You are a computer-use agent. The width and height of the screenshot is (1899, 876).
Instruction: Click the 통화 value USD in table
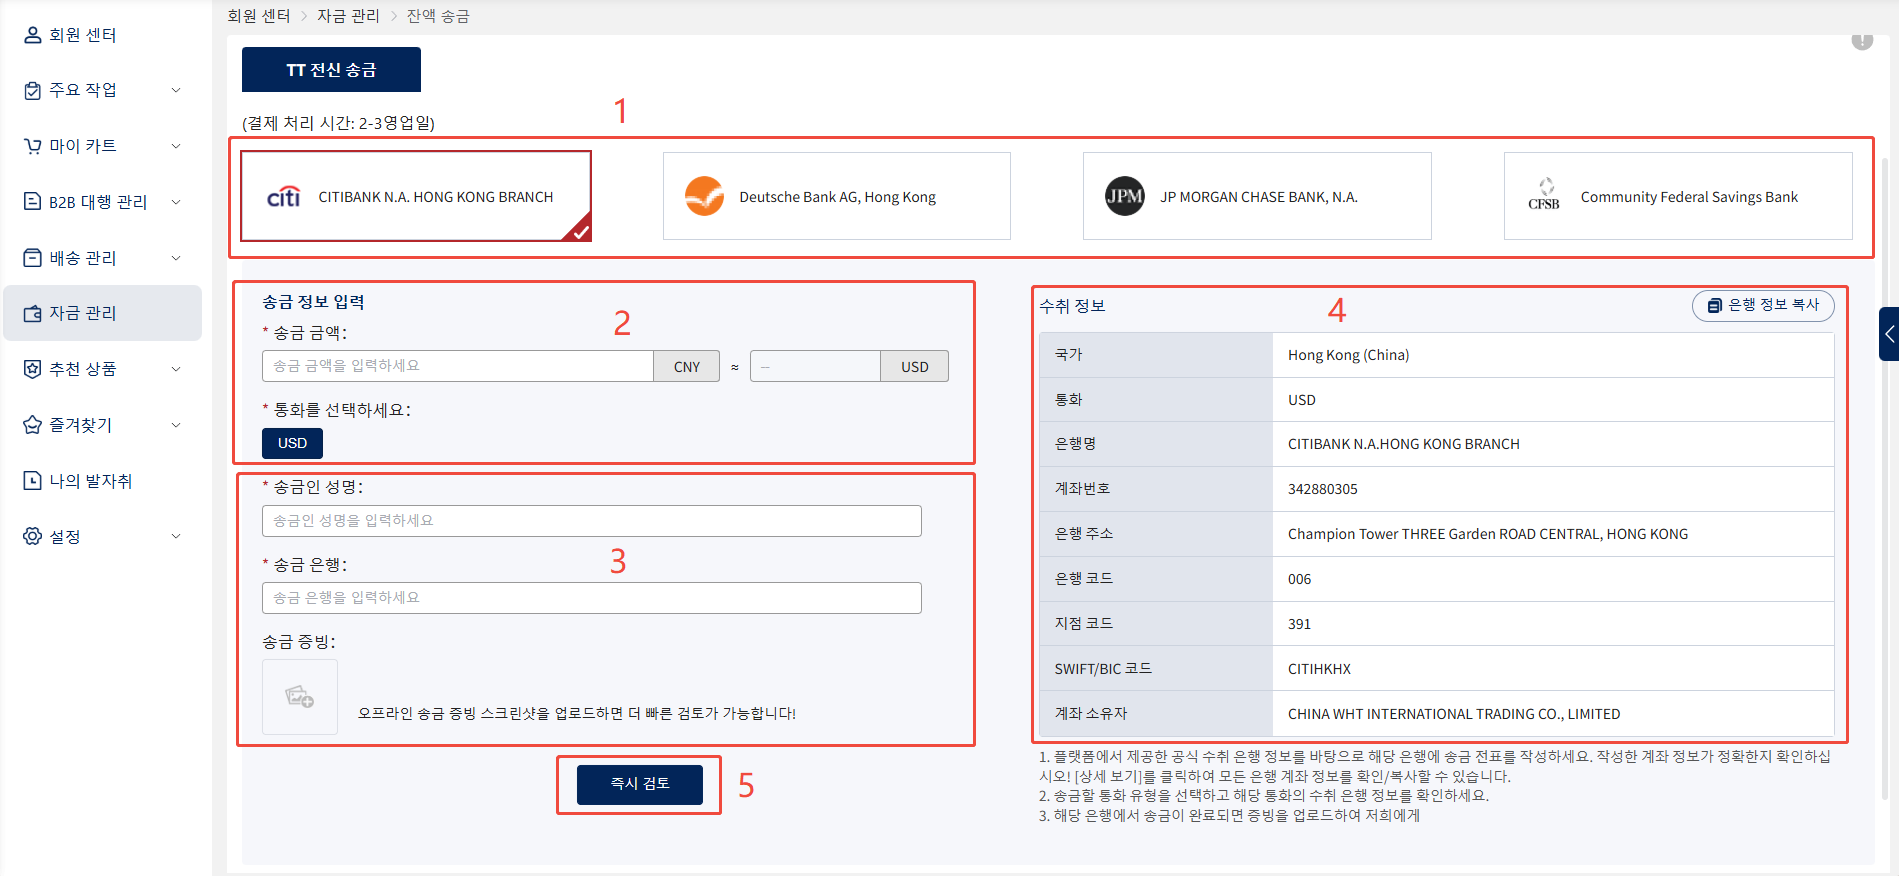click(x=1302, y=400)
